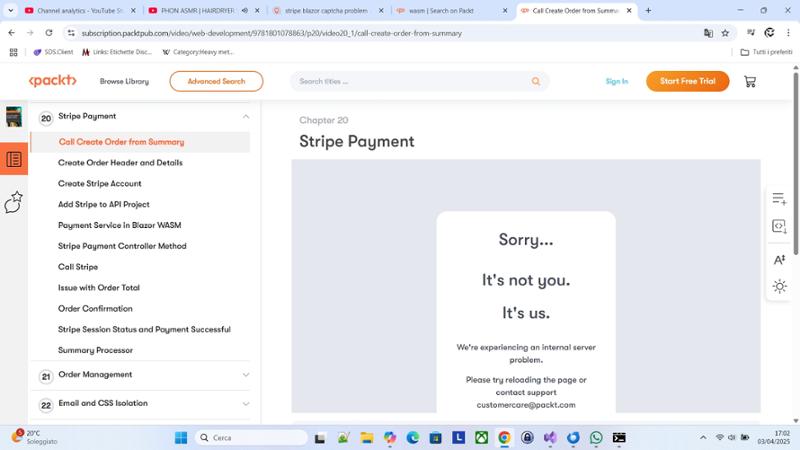Mute the PHON ASMR tab audio icon

pos(245,10)
